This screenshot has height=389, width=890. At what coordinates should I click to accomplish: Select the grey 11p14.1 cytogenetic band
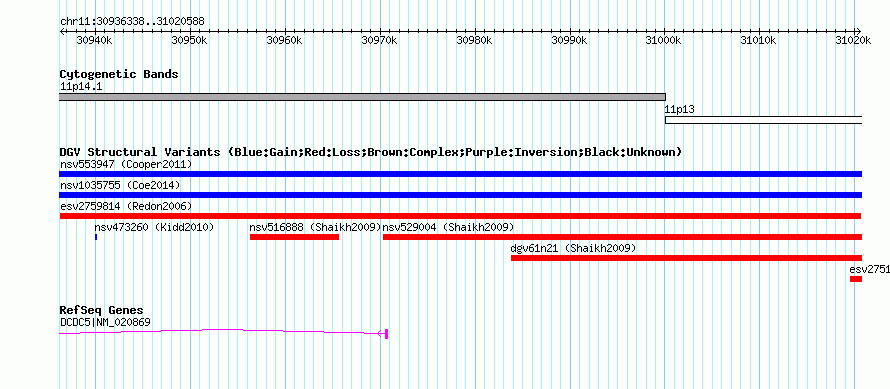pos(362,97)
